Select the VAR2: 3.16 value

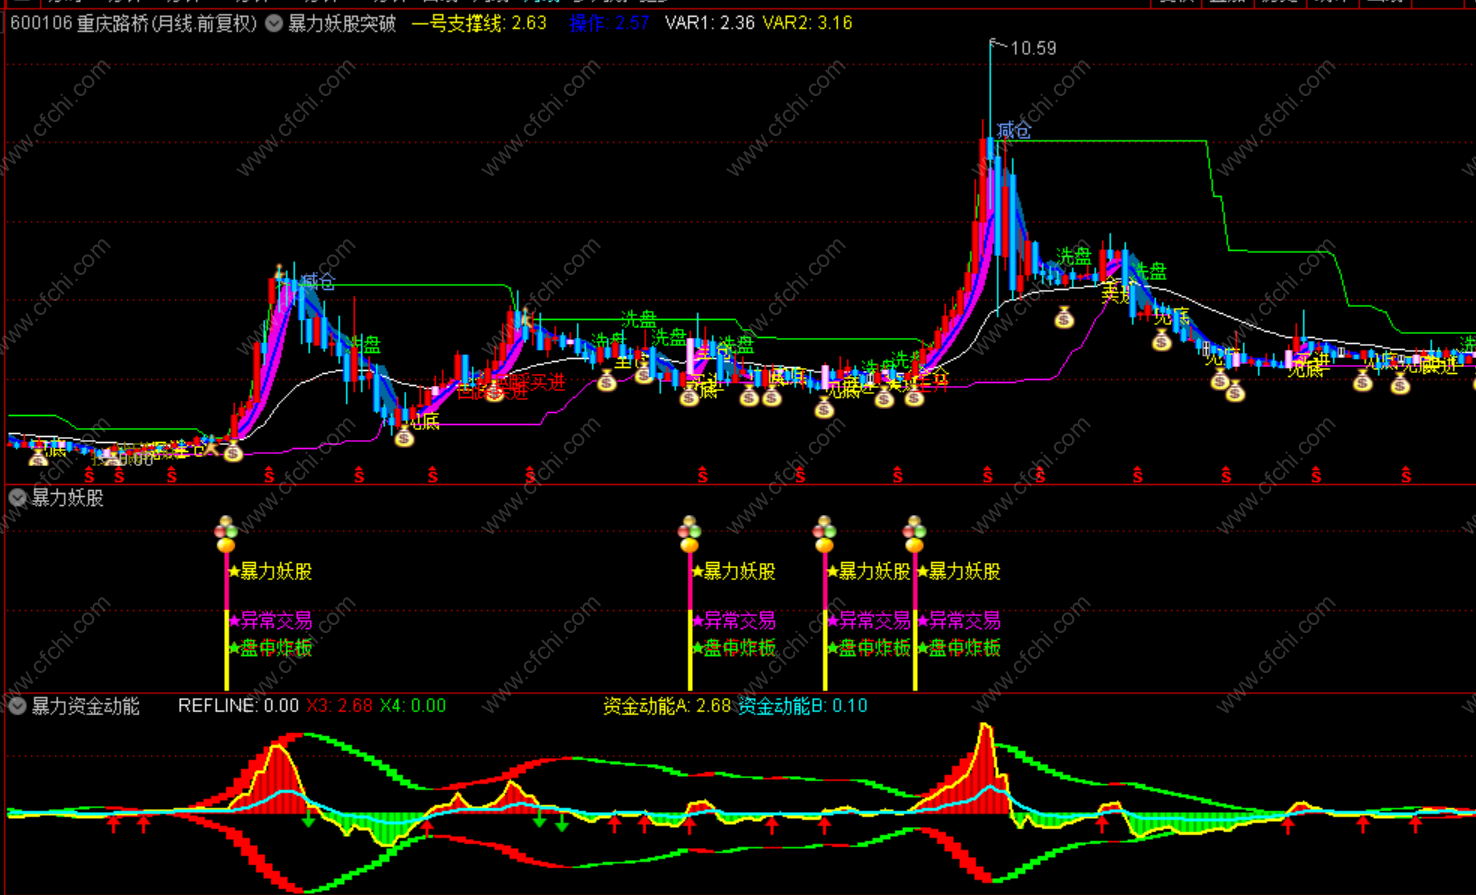tap(807, 23)
